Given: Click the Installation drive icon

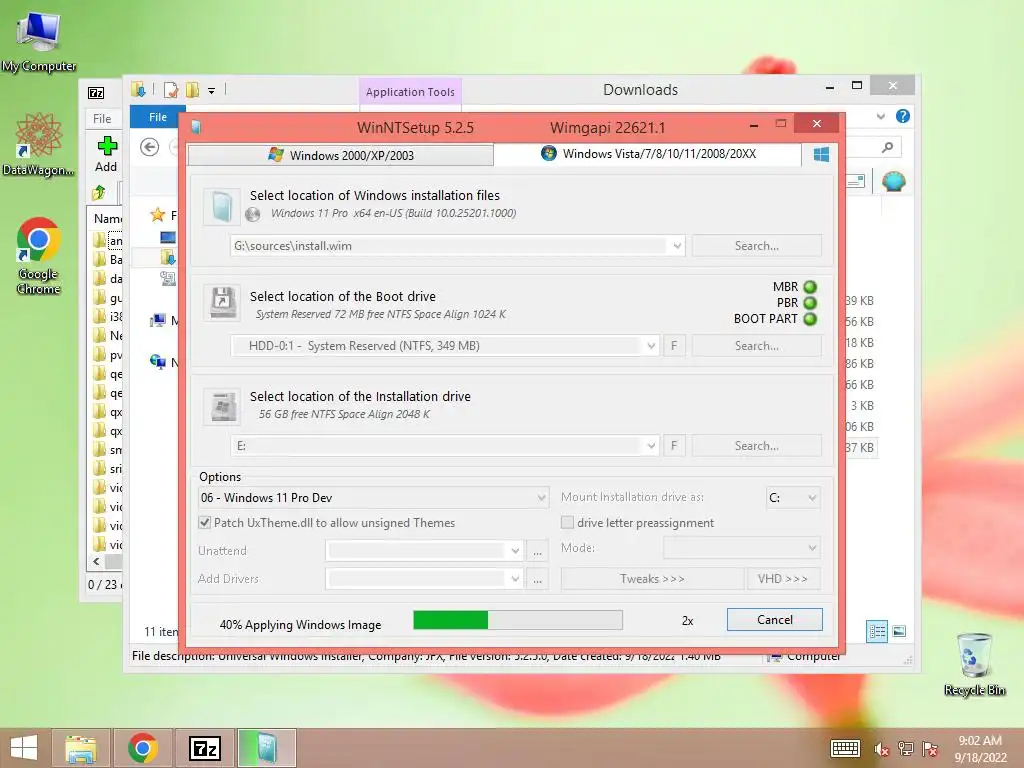Looking at the screenshot, I should coord(221,406).
